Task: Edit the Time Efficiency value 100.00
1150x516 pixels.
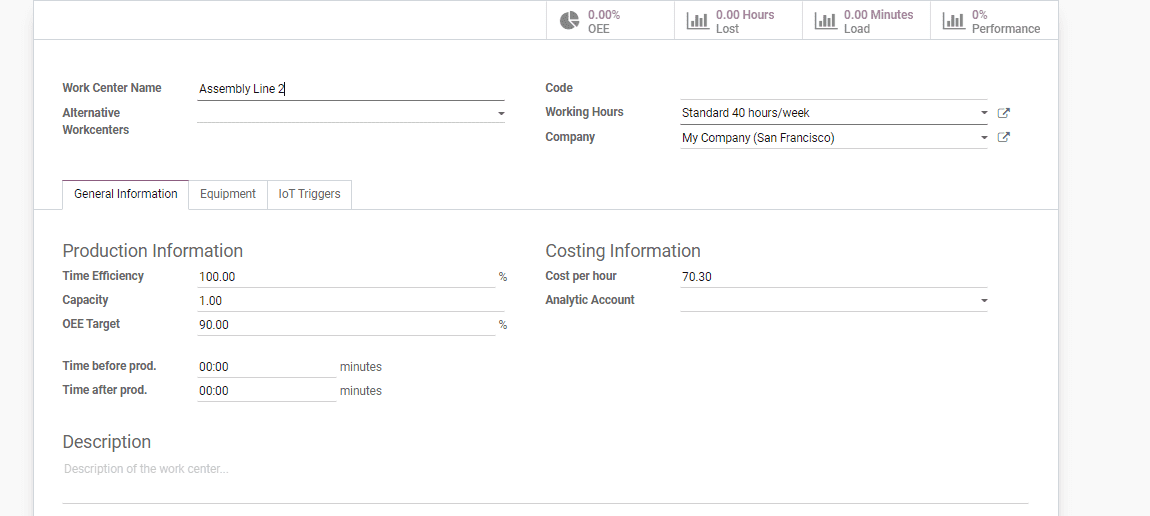Action: pos(346,277)
